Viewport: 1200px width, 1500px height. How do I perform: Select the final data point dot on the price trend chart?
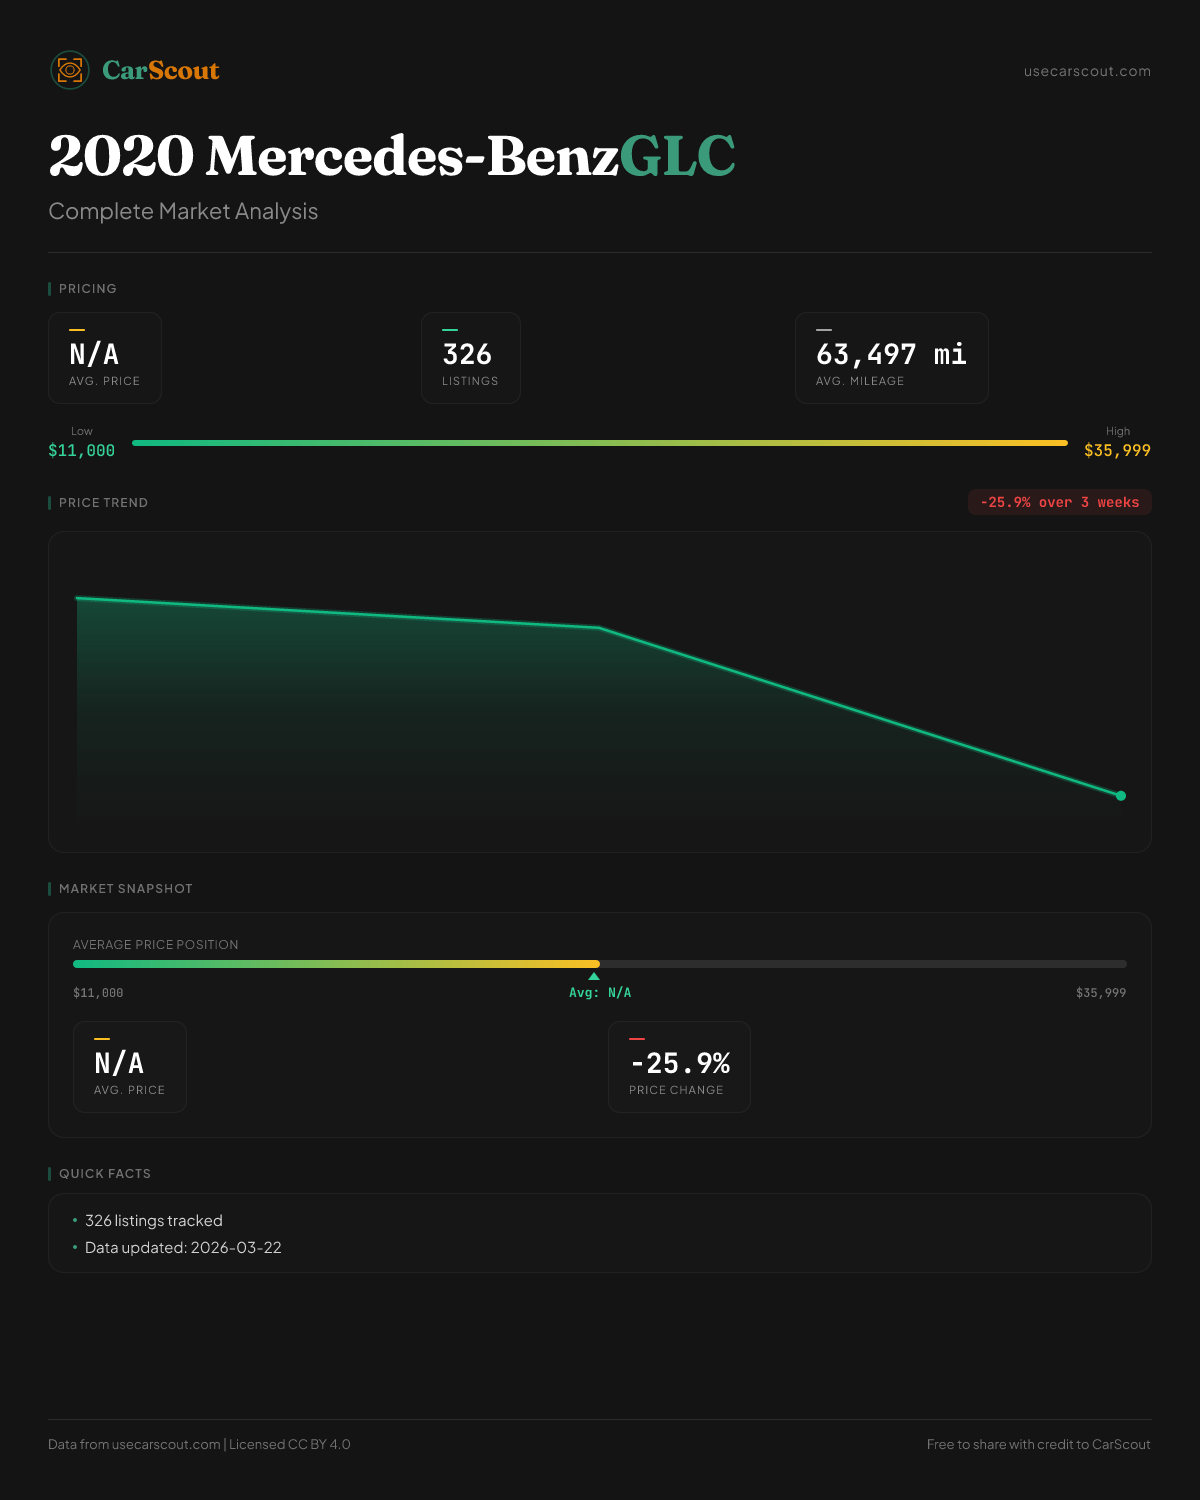click(1121, 796)
